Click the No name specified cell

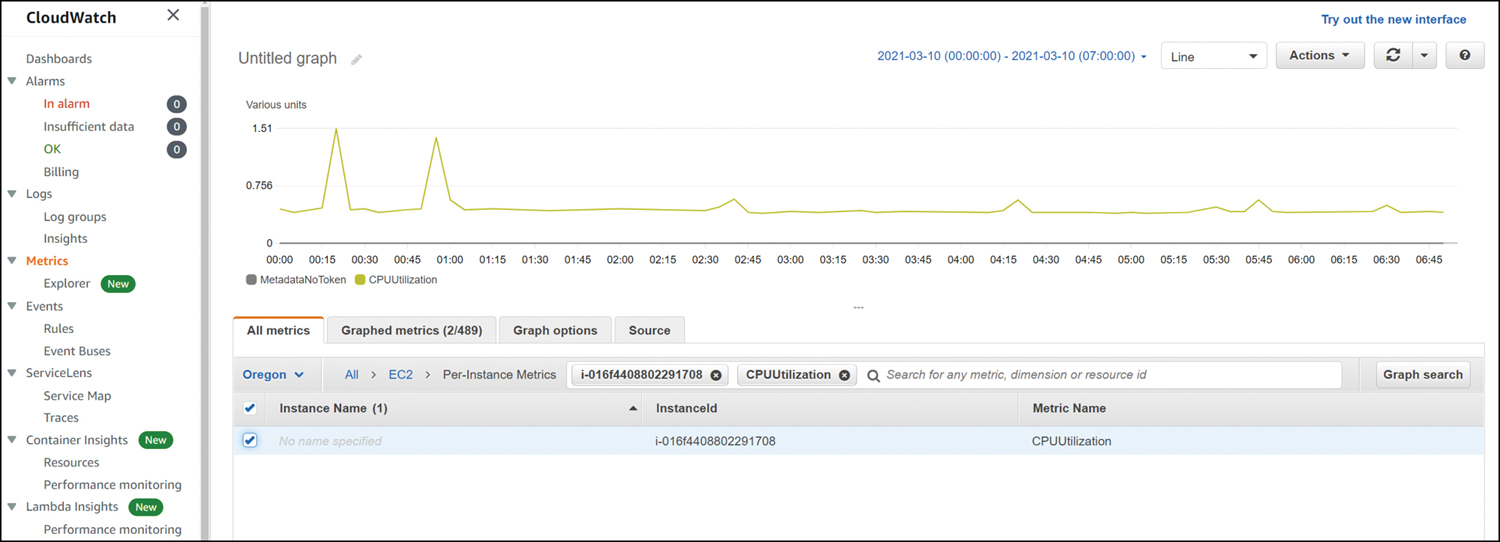330,441
